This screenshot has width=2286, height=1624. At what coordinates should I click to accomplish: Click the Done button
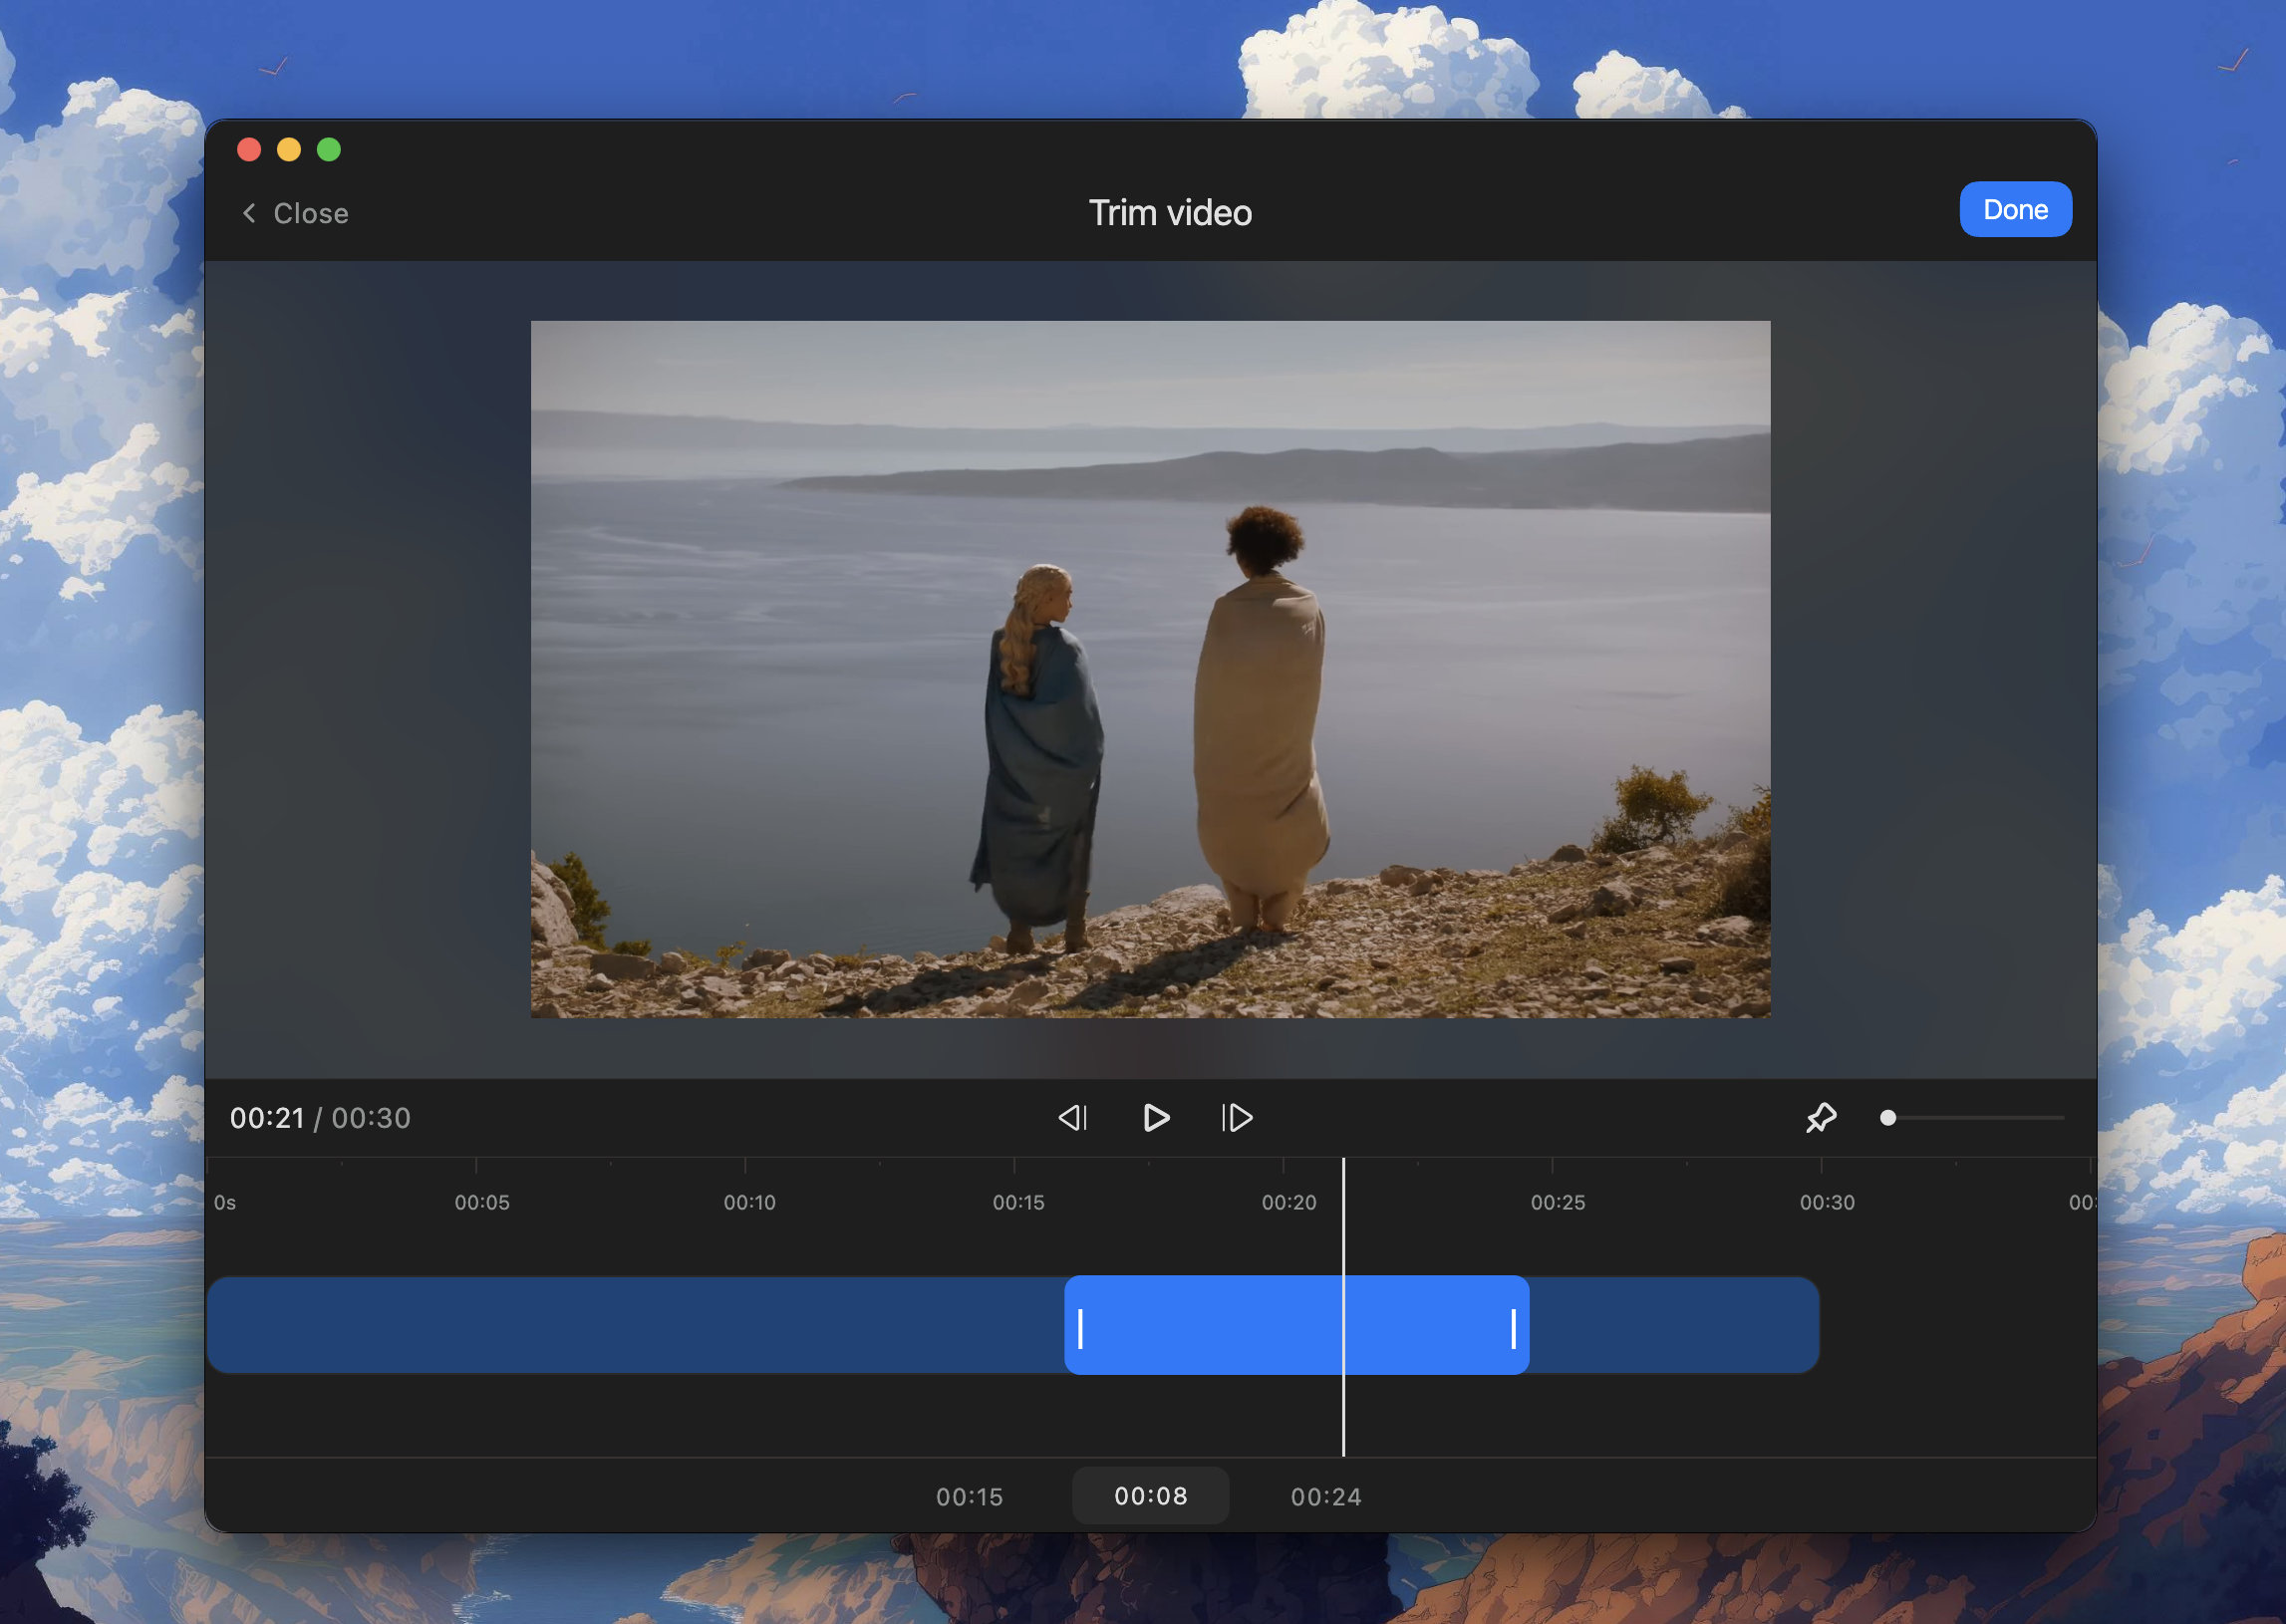[x=2015, y=209]
